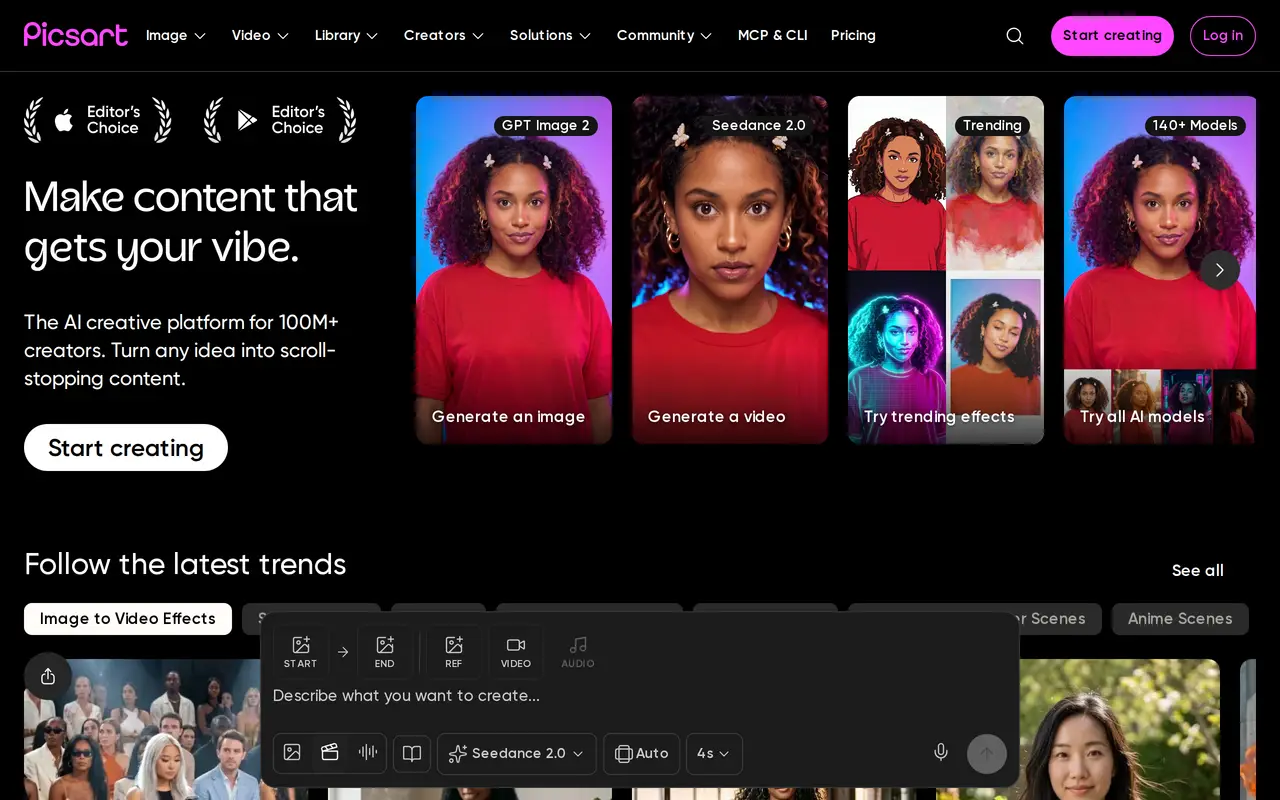Click the share icon on the trend video
1280x800 pixels.
coord(48,677)
